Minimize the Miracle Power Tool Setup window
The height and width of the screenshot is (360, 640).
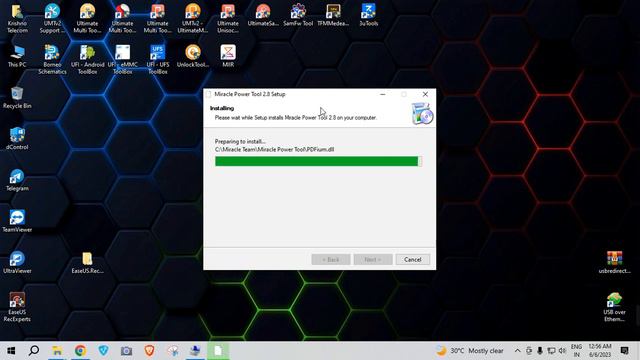tap(382, 94)
